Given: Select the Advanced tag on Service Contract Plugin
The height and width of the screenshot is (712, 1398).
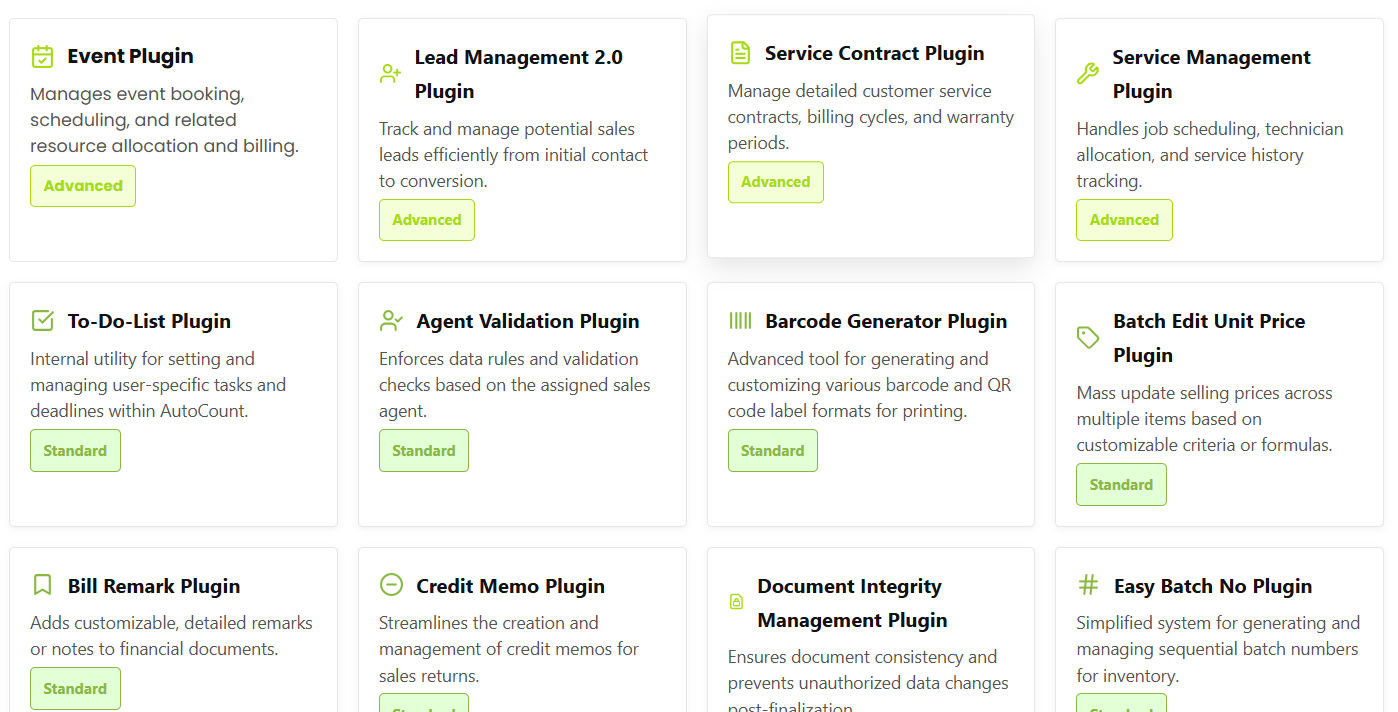Looking at the screenshot, I should [x=775, y=182].
